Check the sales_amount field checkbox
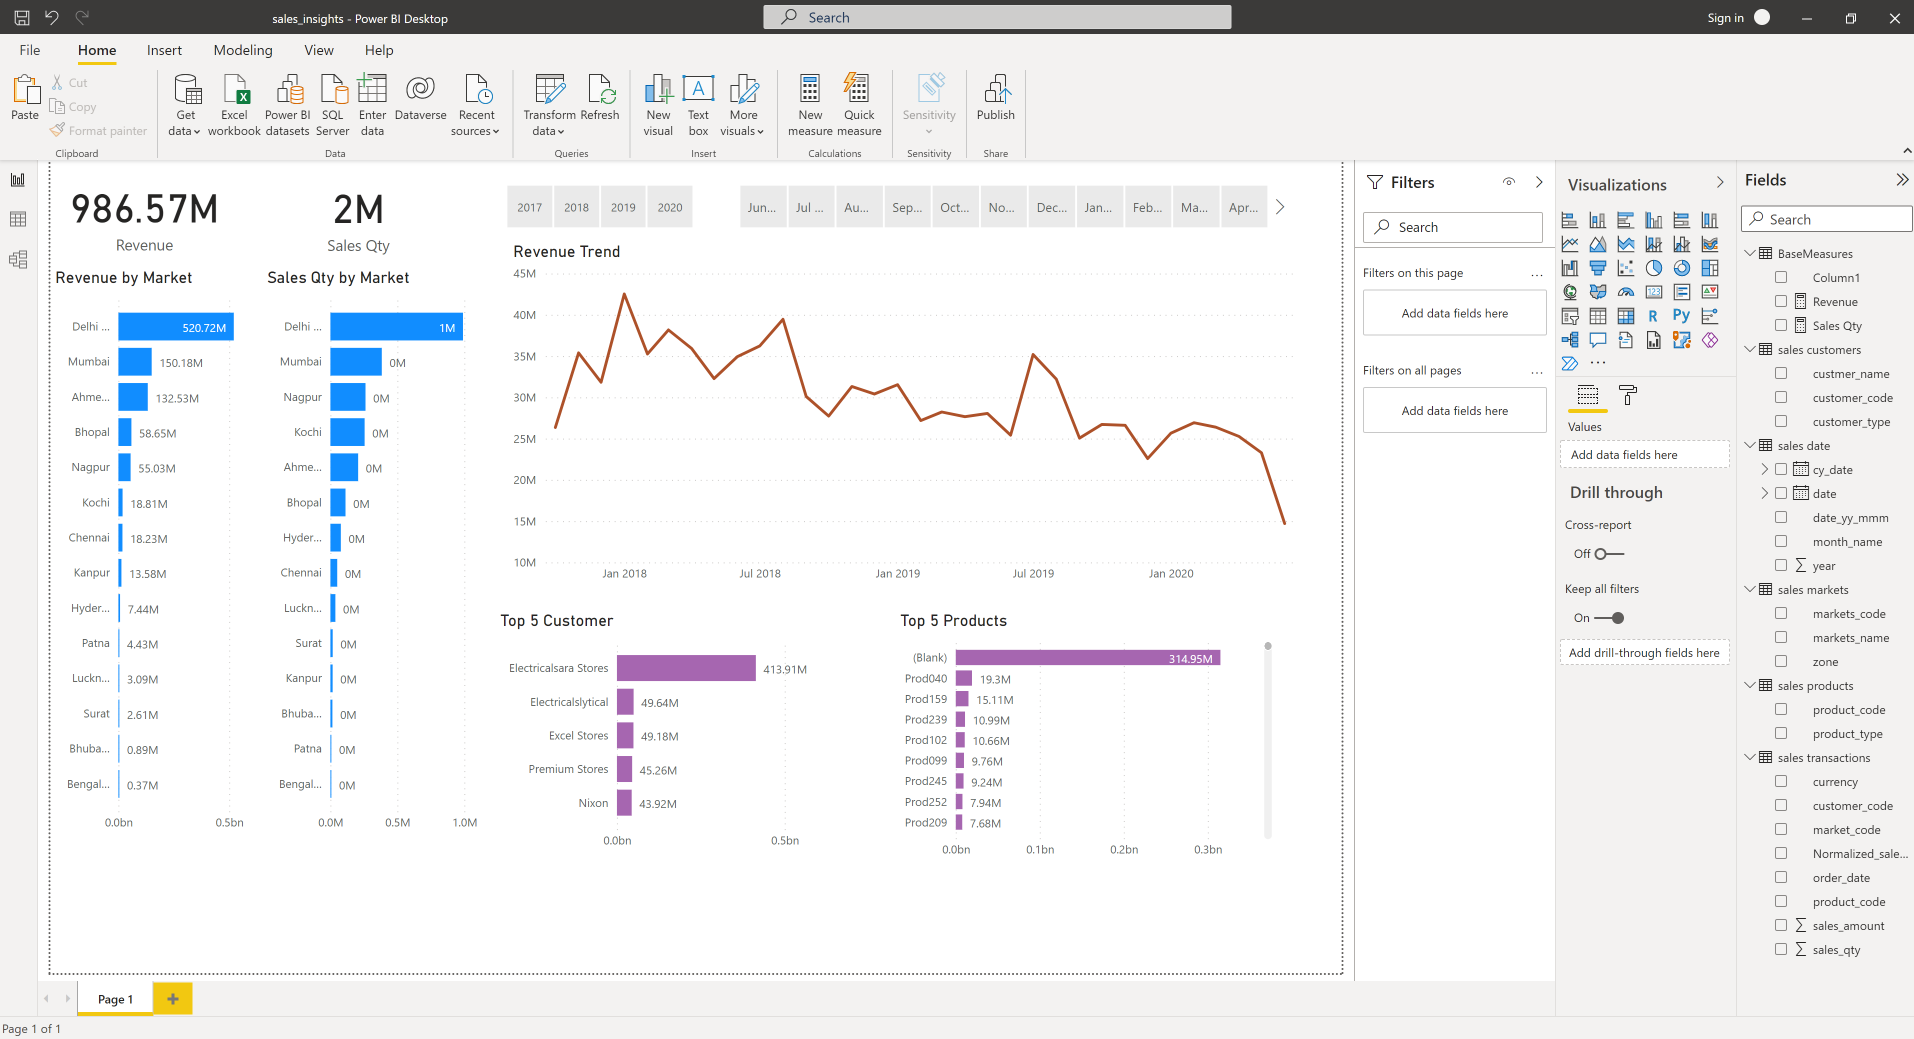Screen dimensions: 1914x1039 1781,926
